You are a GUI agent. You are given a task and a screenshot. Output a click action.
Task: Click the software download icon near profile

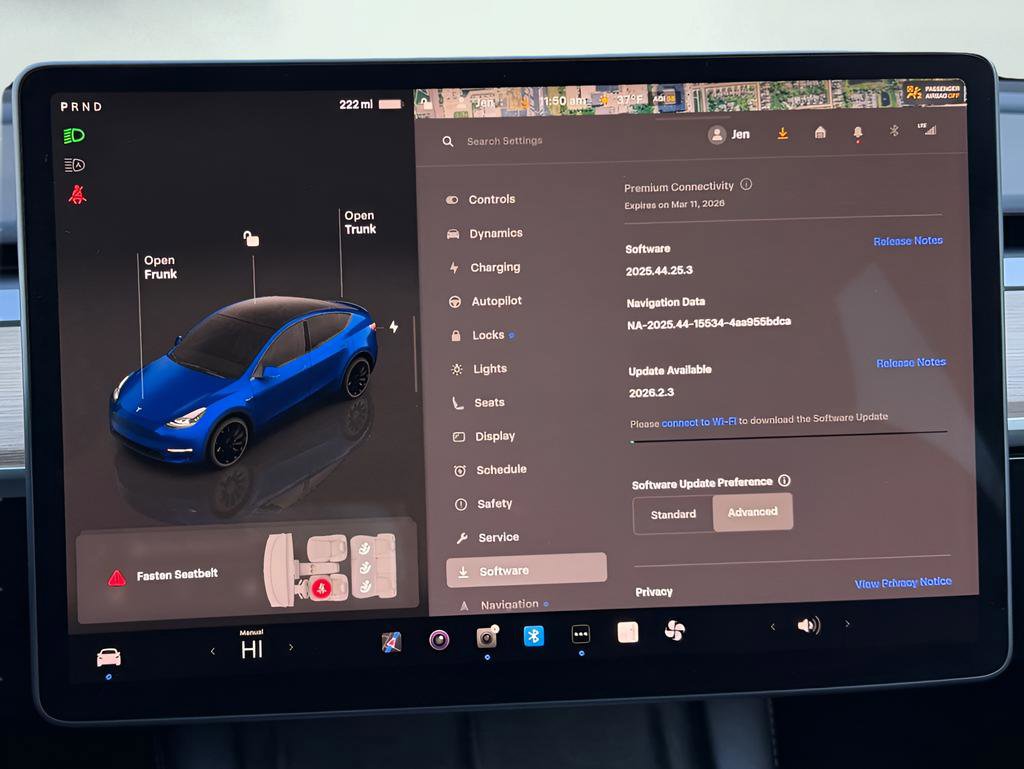(782, 132)
